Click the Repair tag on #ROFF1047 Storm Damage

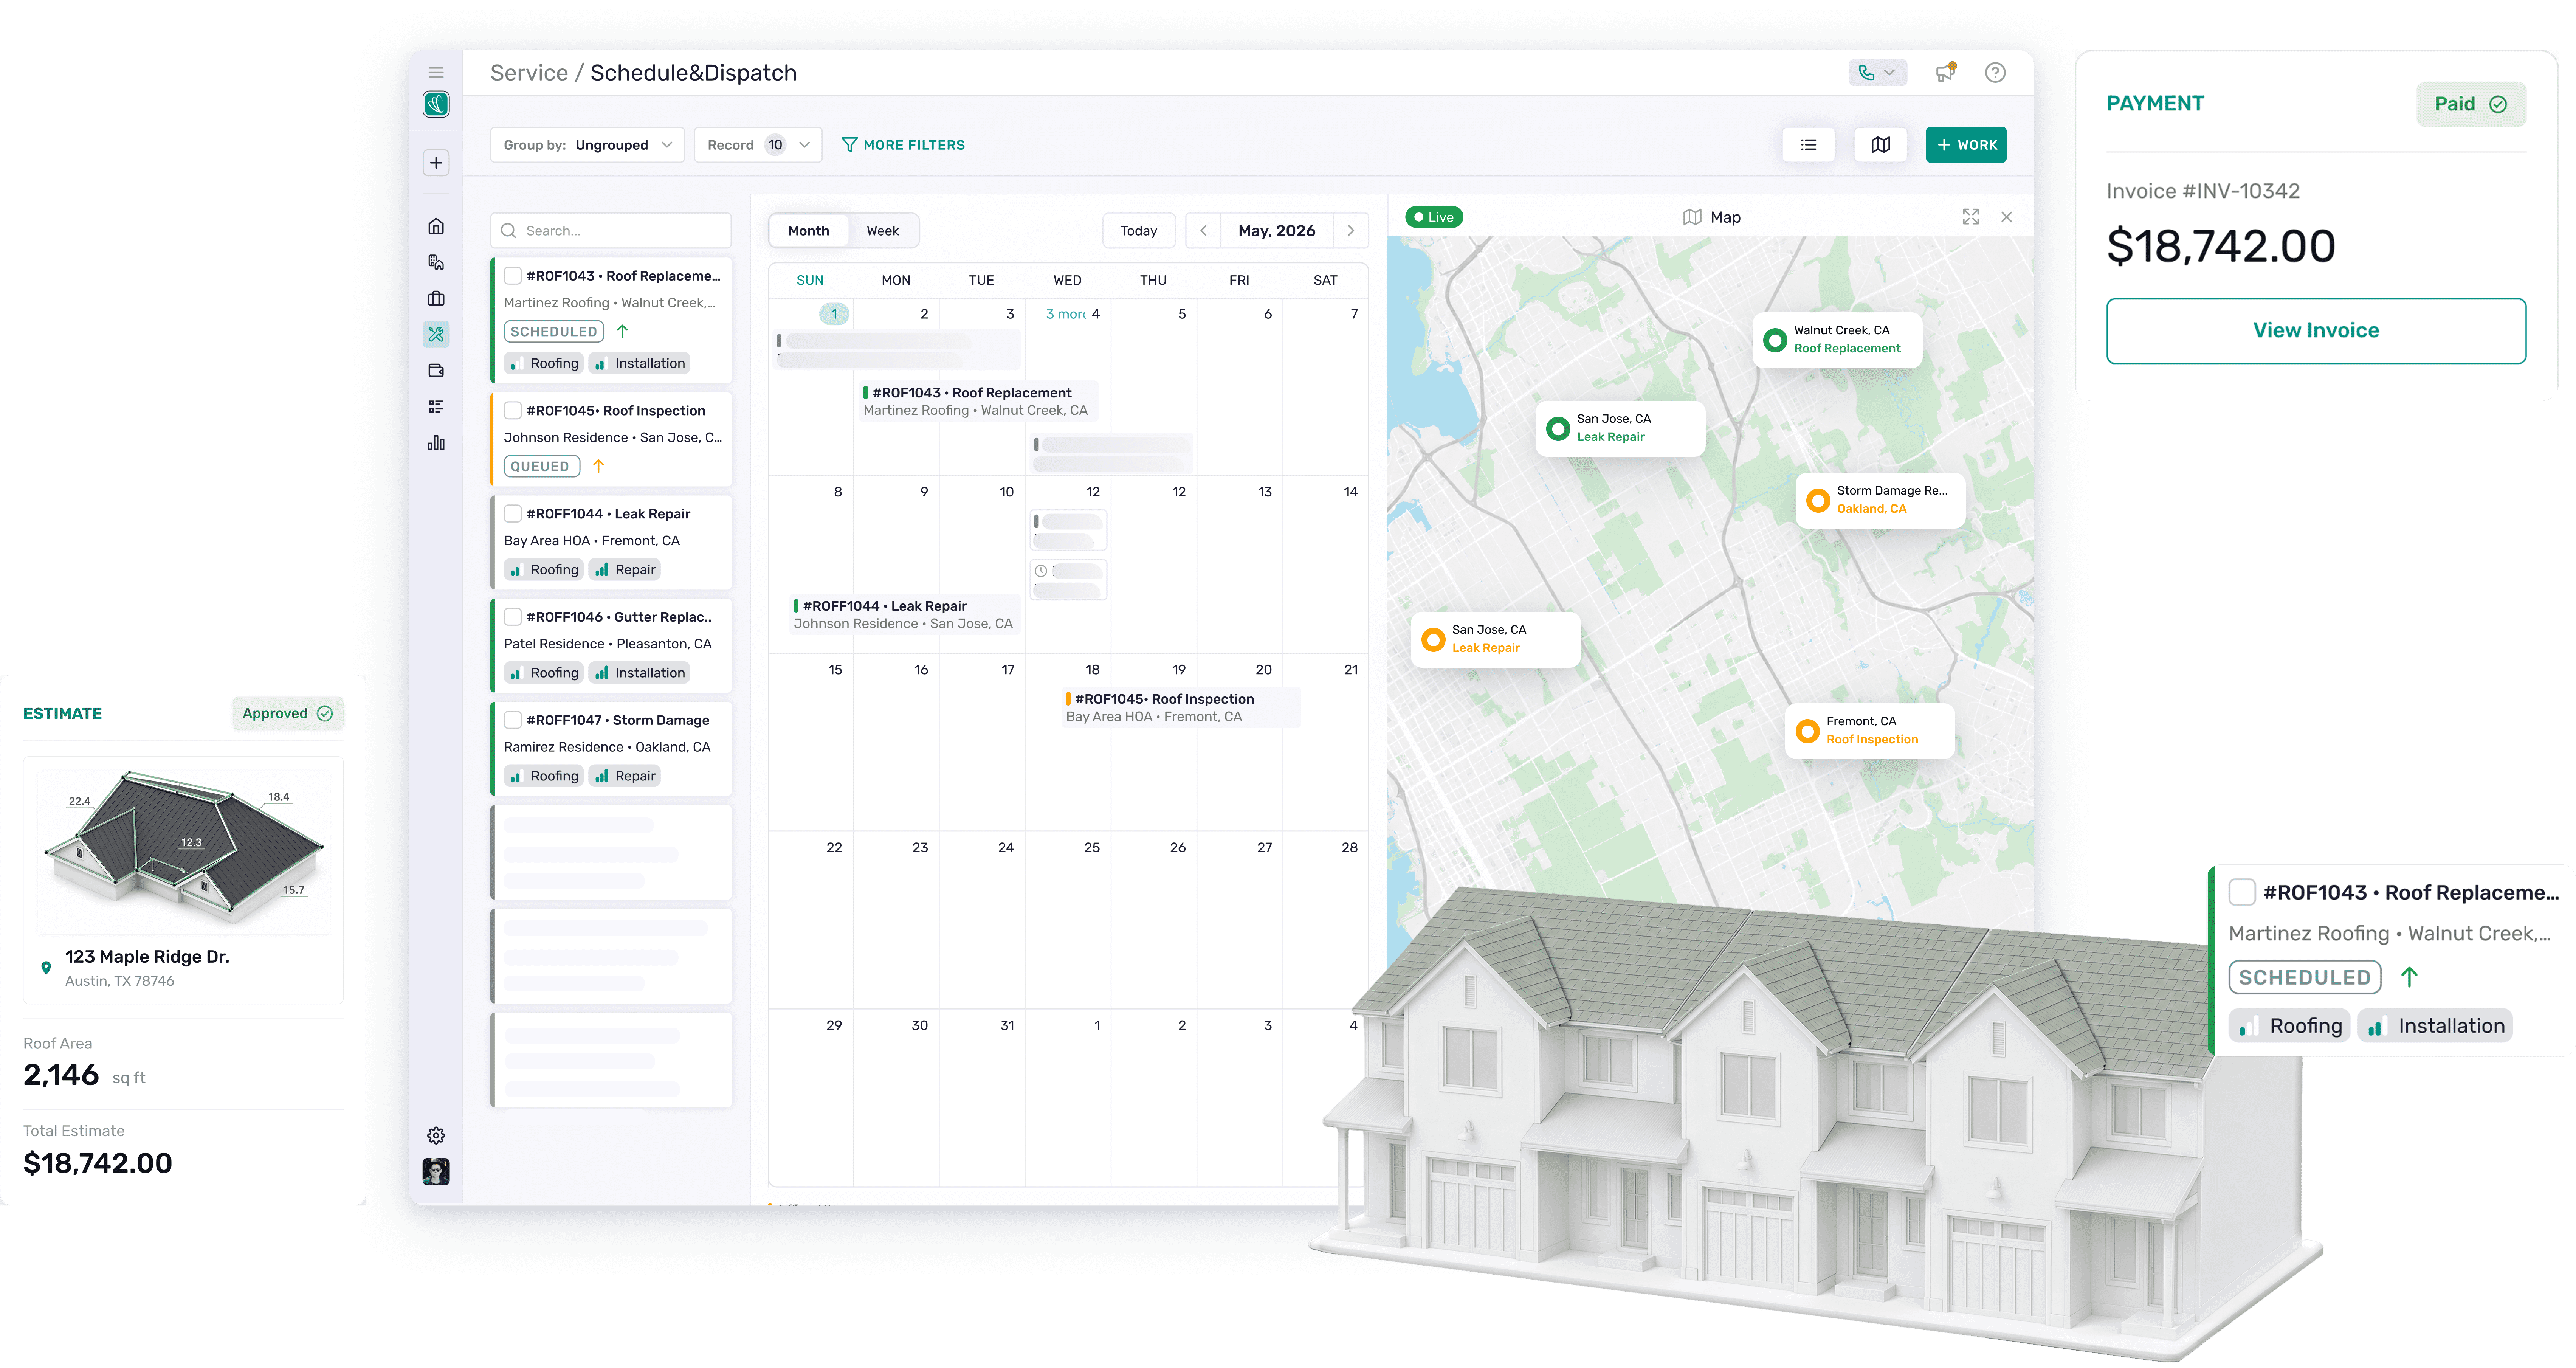pyautogui.click(x=625, y=776)
